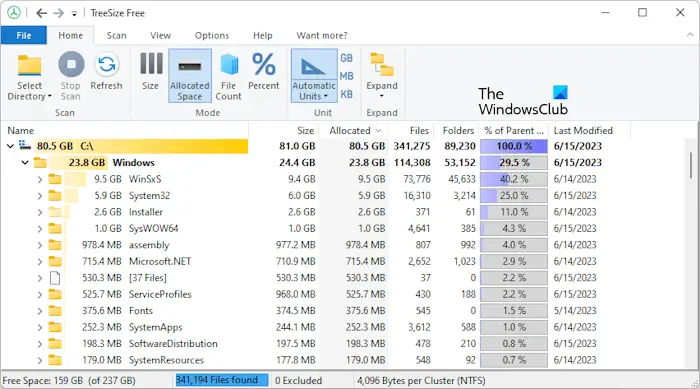Switch mode to File Count

[229, 77]
